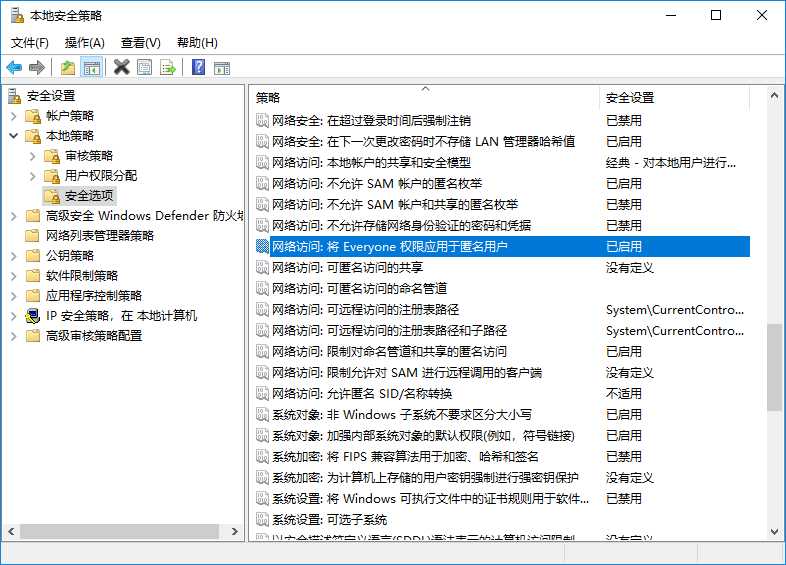Click policy icon for 网络访问: 允许匿名 SID/名称转换
The width and height of the screenshot is (786, 565).
[x=262, y=394]
